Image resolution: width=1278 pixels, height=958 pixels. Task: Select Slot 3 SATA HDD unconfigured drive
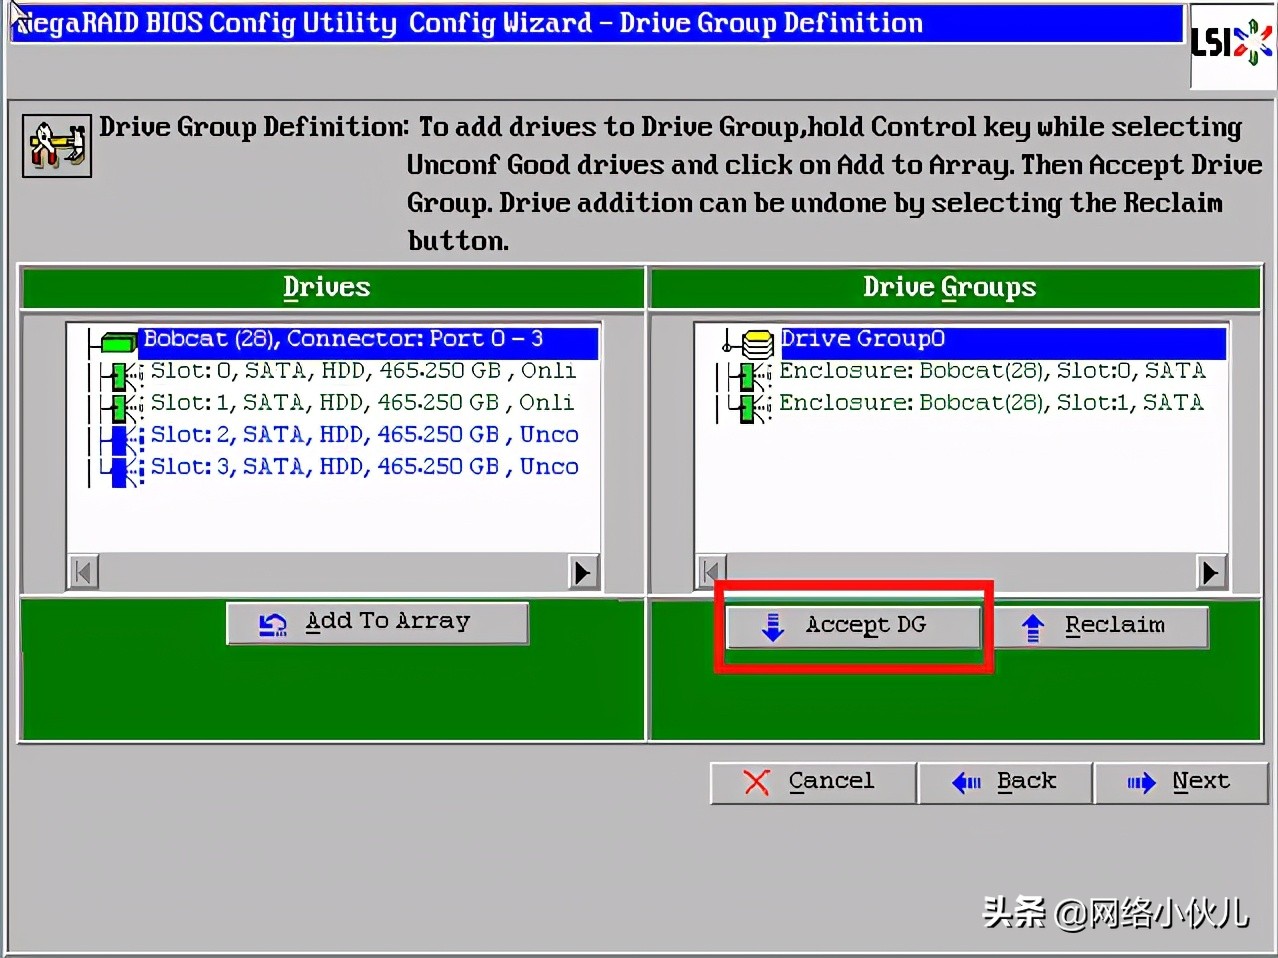coord(364,467)
